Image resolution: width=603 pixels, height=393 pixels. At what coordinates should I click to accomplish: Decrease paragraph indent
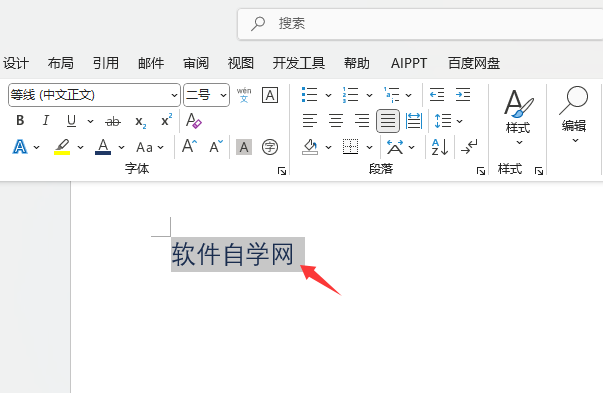[437, 95]
